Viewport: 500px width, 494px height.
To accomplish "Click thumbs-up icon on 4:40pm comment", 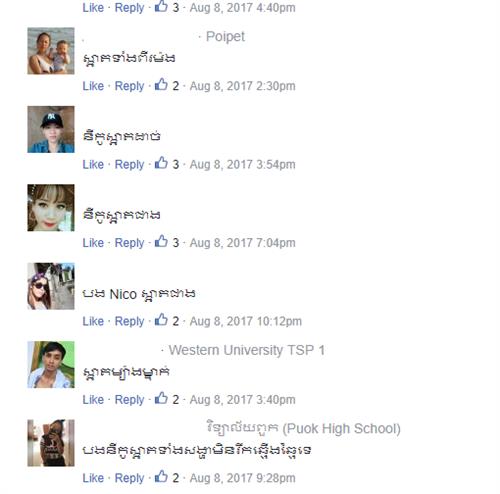I will click(x=161, y=6).
